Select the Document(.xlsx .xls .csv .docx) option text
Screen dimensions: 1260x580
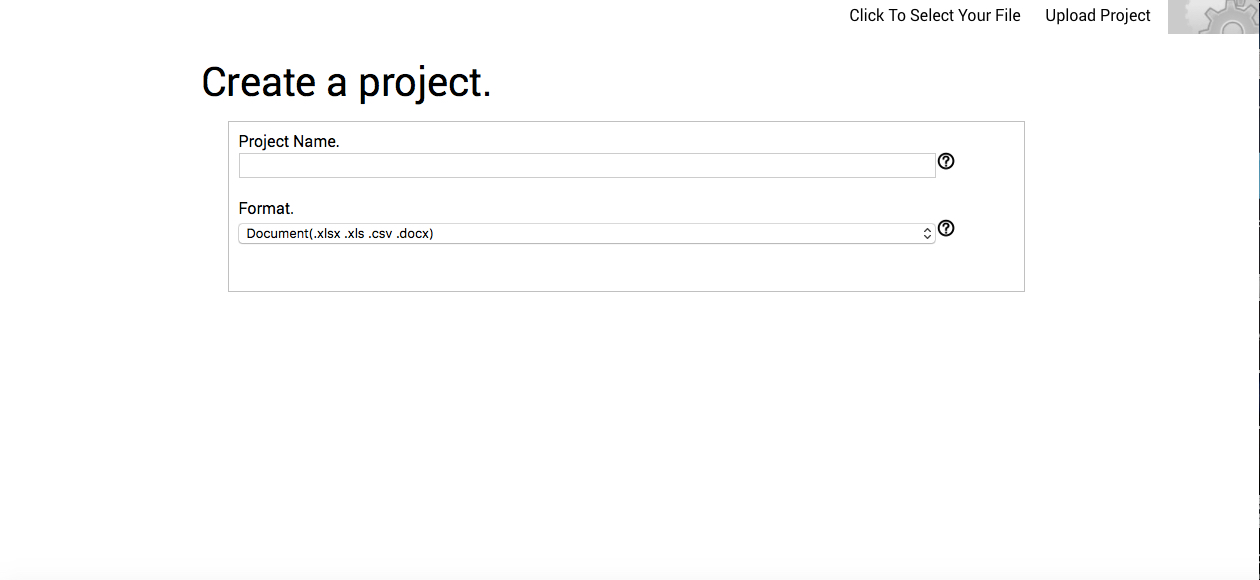340,233
